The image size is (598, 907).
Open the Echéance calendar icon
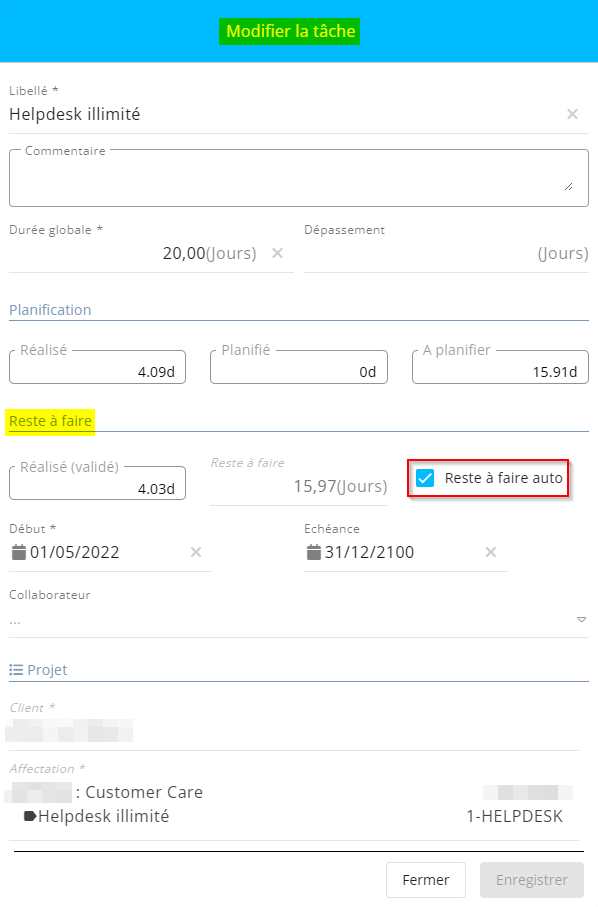pyautogui.click(x=313, y=552)
